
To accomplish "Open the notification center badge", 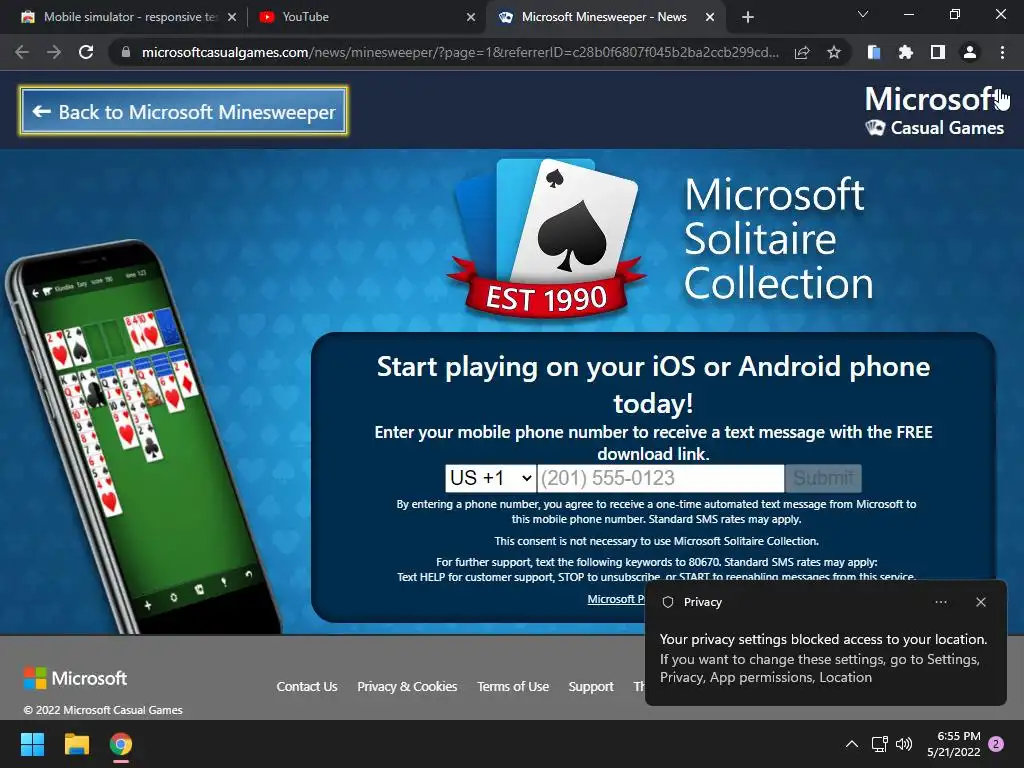I will coord(996,744).
